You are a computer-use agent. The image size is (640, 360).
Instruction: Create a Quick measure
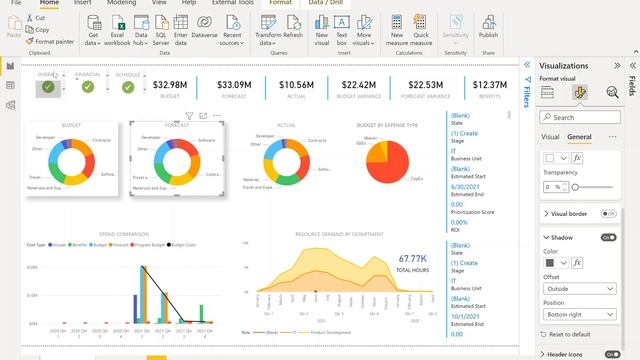(x=421, y=31)
